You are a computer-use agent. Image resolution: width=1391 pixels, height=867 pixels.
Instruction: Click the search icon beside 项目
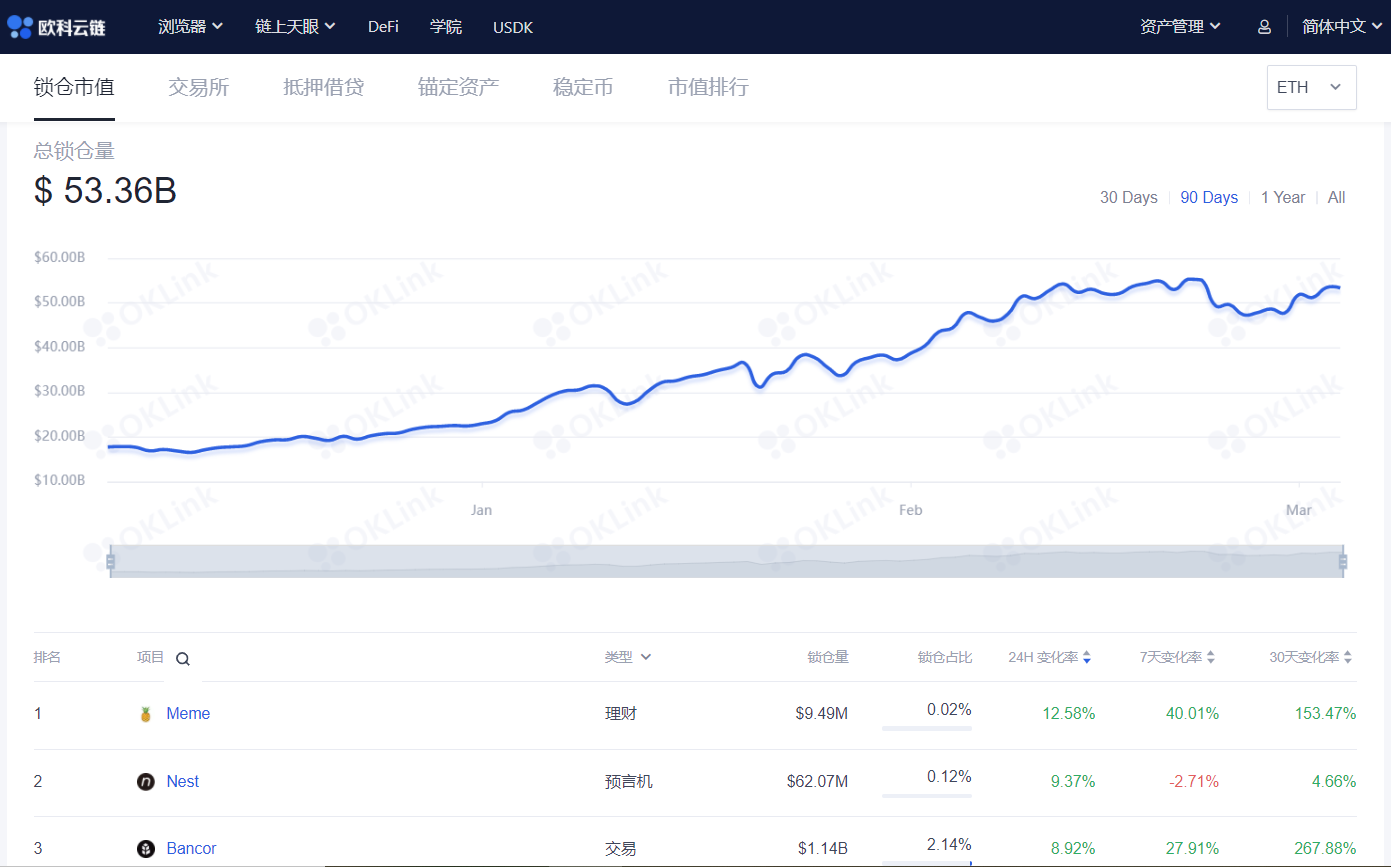point(183,658)
